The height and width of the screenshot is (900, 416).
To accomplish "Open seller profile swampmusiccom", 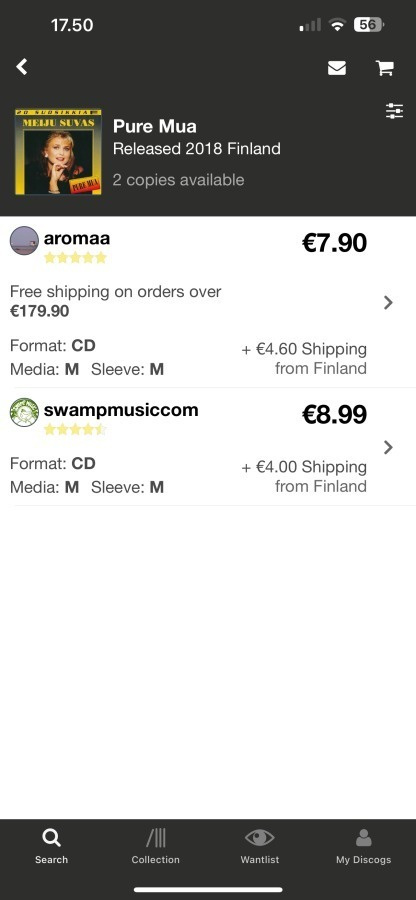I will click(x=121, y=410).
